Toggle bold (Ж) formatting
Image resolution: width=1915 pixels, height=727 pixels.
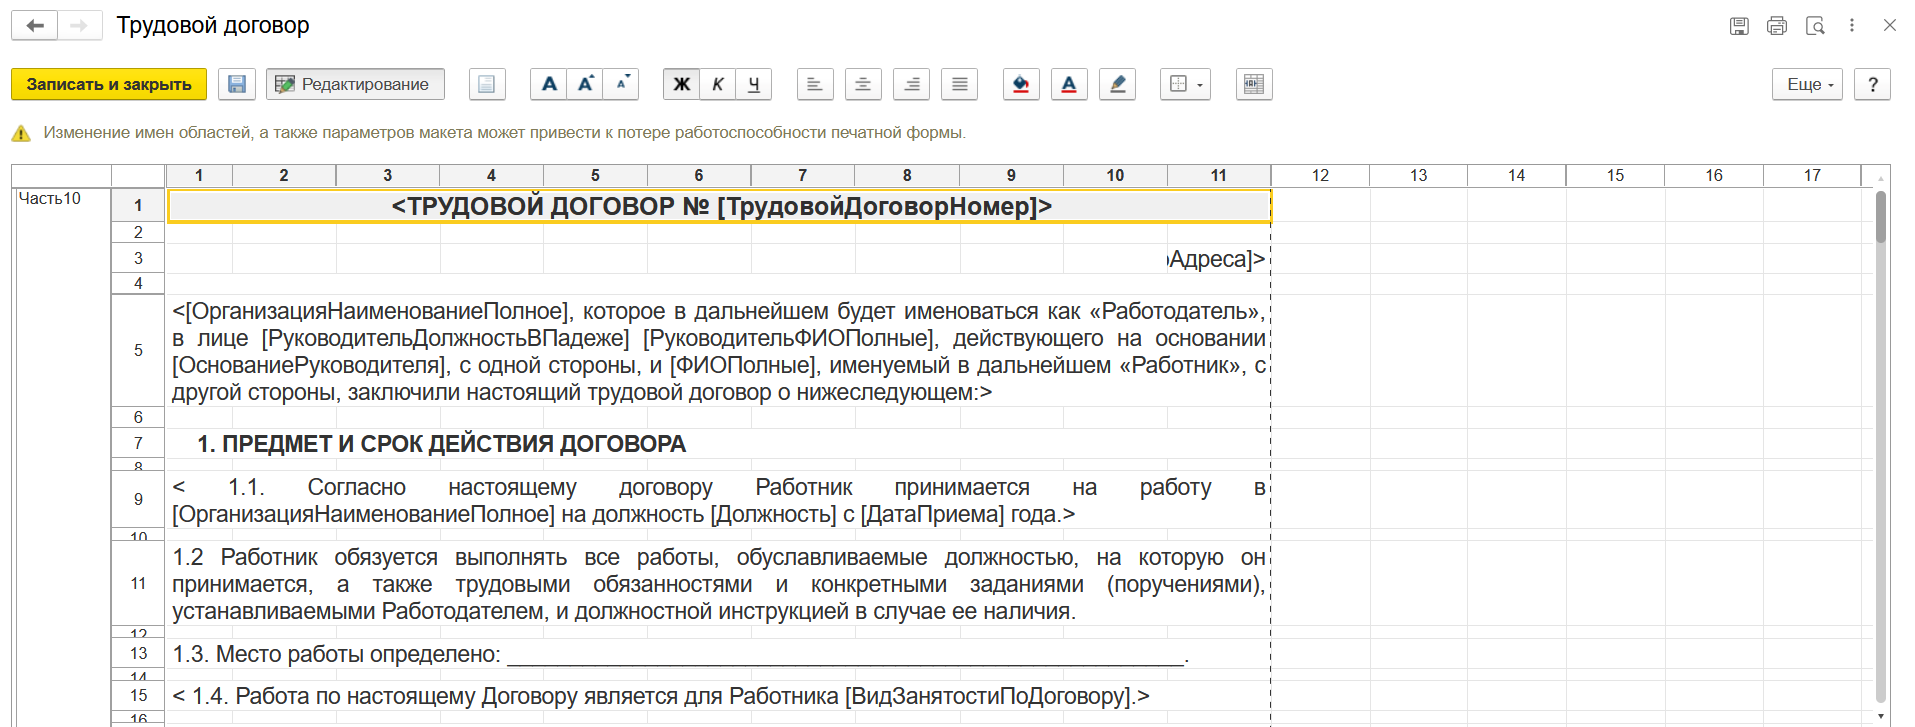point(681,84)
